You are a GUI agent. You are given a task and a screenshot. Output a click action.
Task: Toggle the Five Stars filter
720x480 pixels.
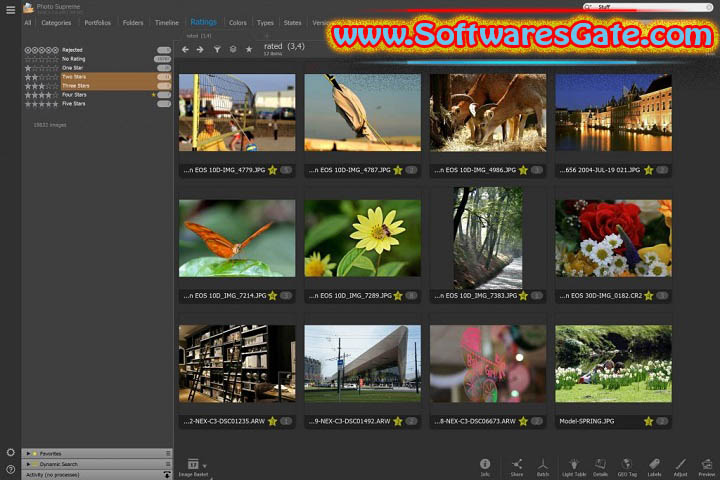(97, 104)
